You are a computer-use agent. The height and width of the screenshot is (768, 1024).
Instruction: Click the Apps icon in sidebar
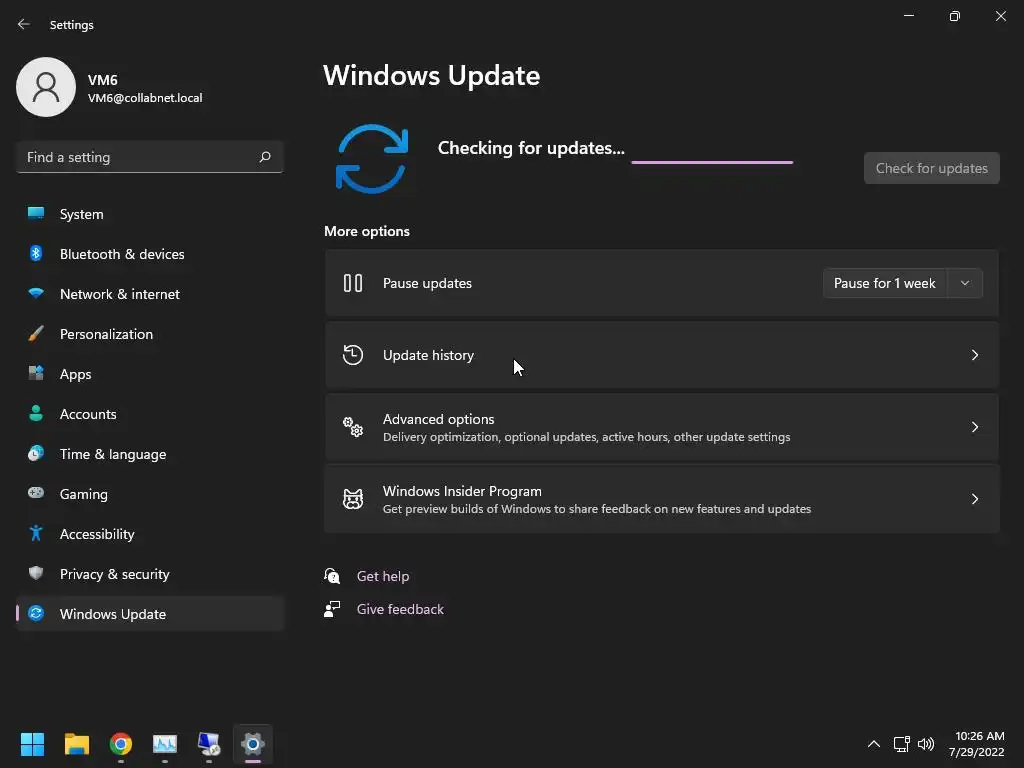click(36, 374)
